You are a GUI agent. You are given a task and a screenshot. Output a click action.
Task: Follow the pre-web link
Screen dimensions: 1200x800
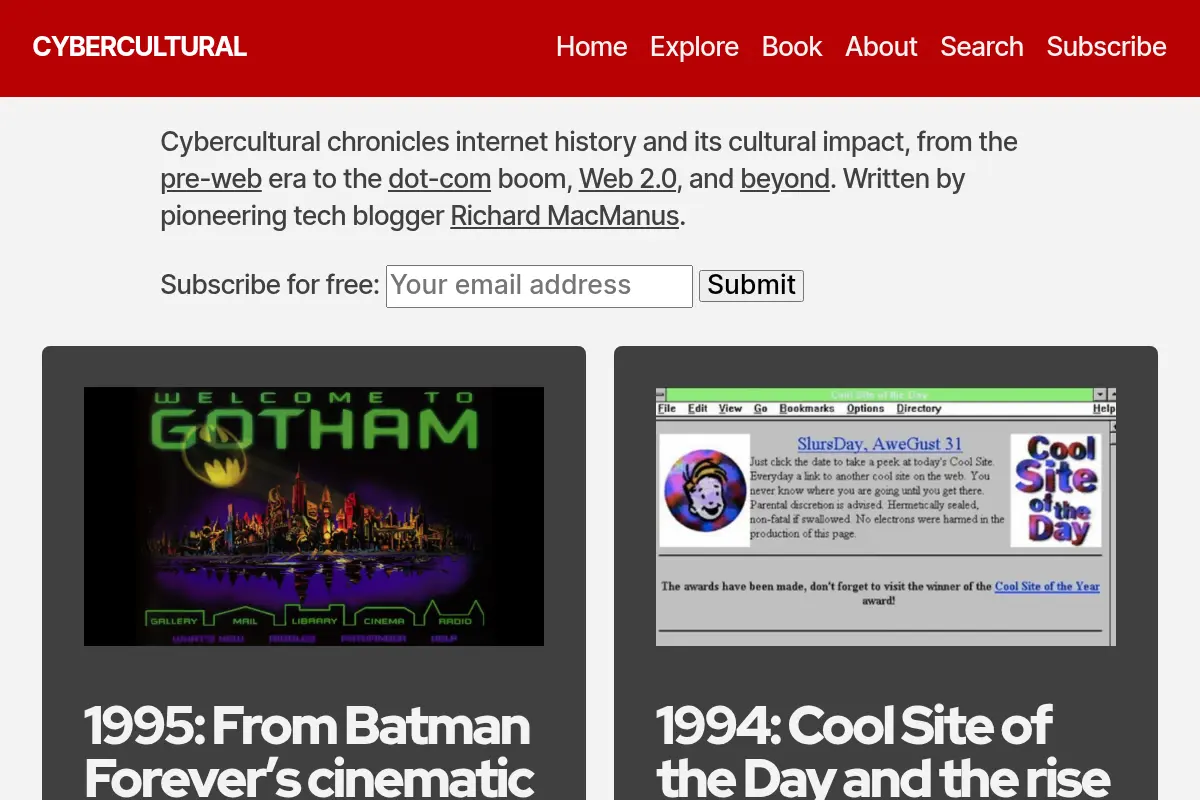coord(211,179)
